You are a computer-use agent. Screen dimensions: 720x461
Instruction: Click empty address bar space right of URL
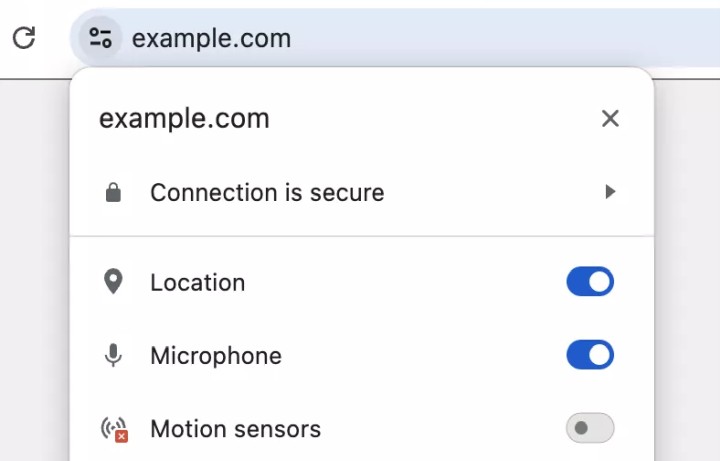[x=500, y=39]
